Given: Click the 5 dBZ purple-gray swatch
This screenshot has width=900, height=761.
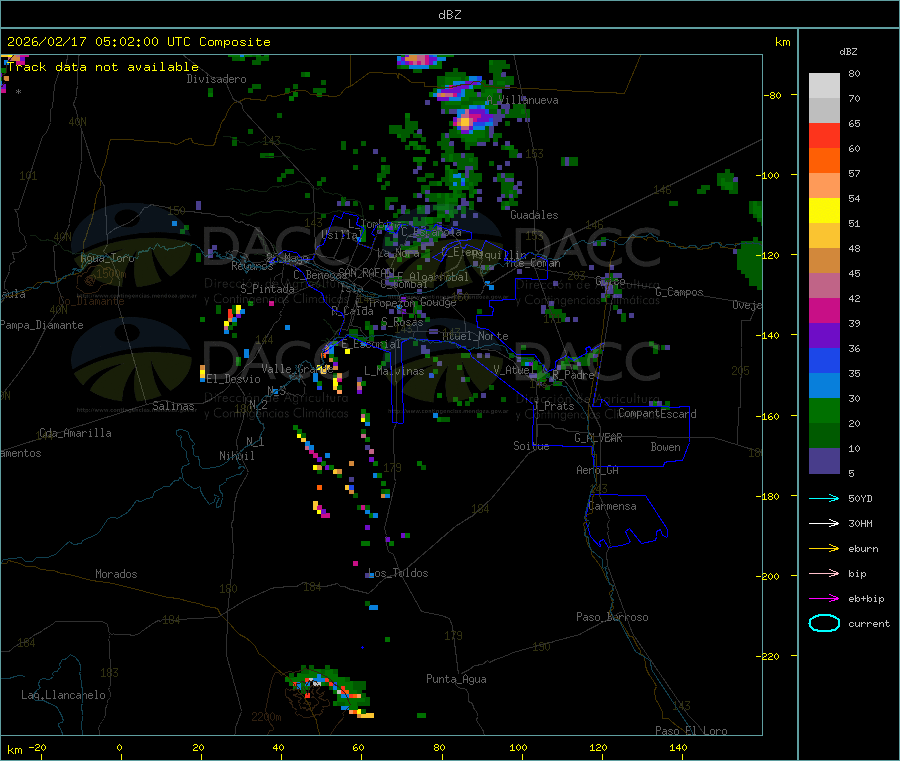Looking at the screenshot, I should tap(824, 461).
